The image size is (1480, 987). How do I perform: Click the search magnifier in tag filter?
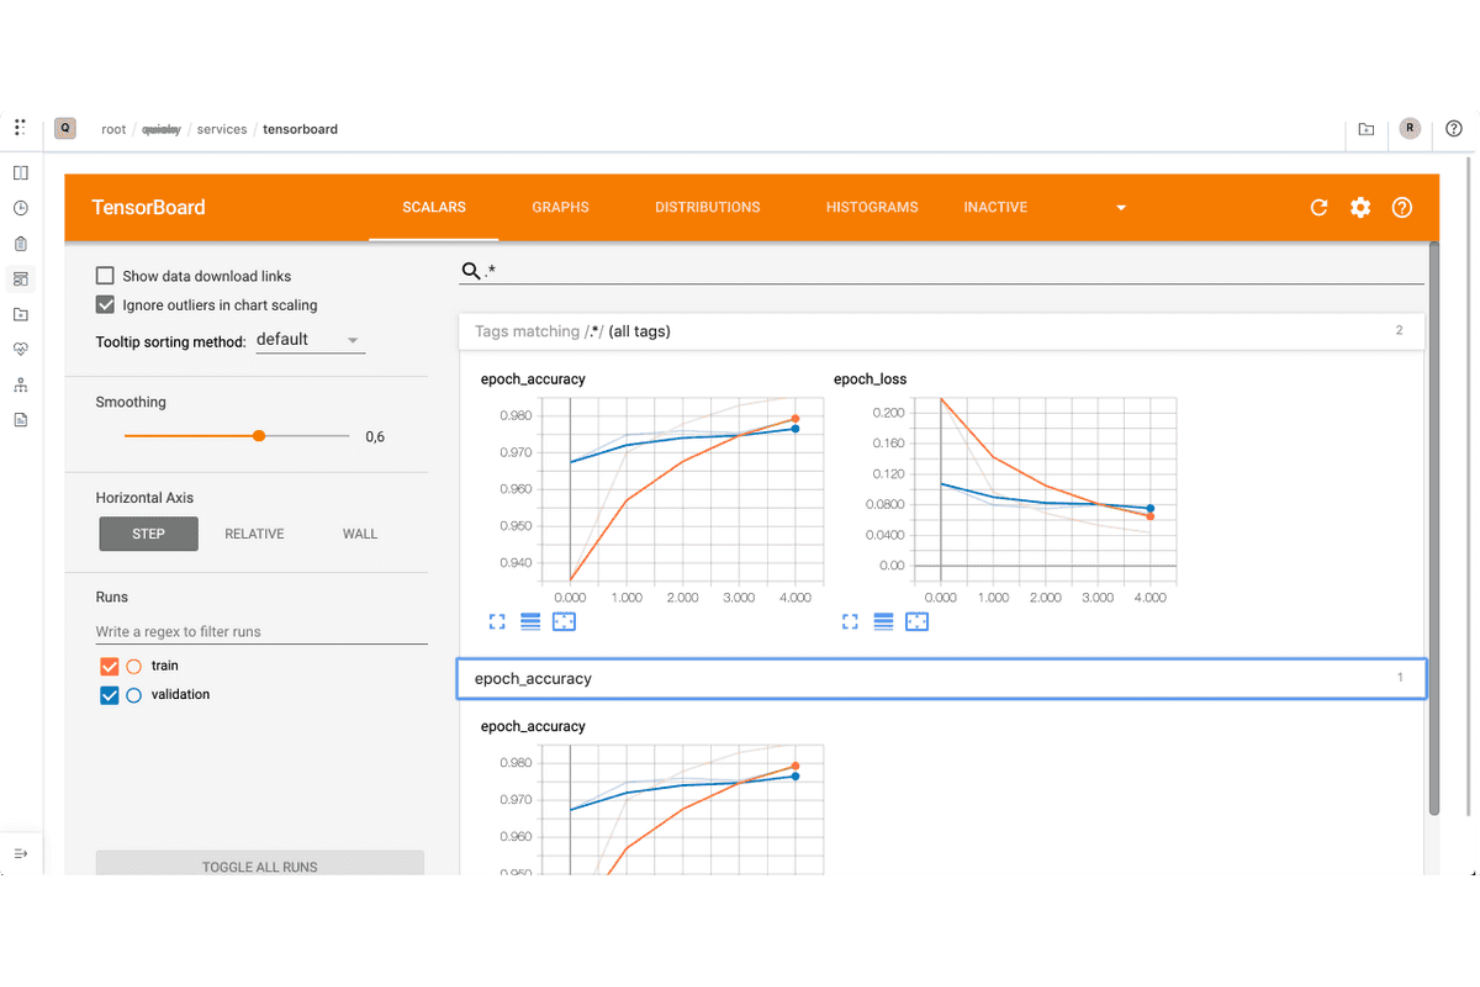tap(470, 270)
